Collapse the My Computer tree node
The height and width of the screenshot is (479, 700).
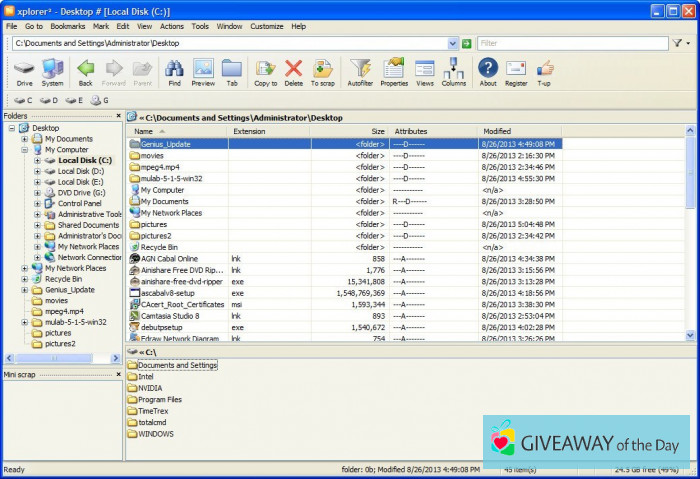[24, 149]
